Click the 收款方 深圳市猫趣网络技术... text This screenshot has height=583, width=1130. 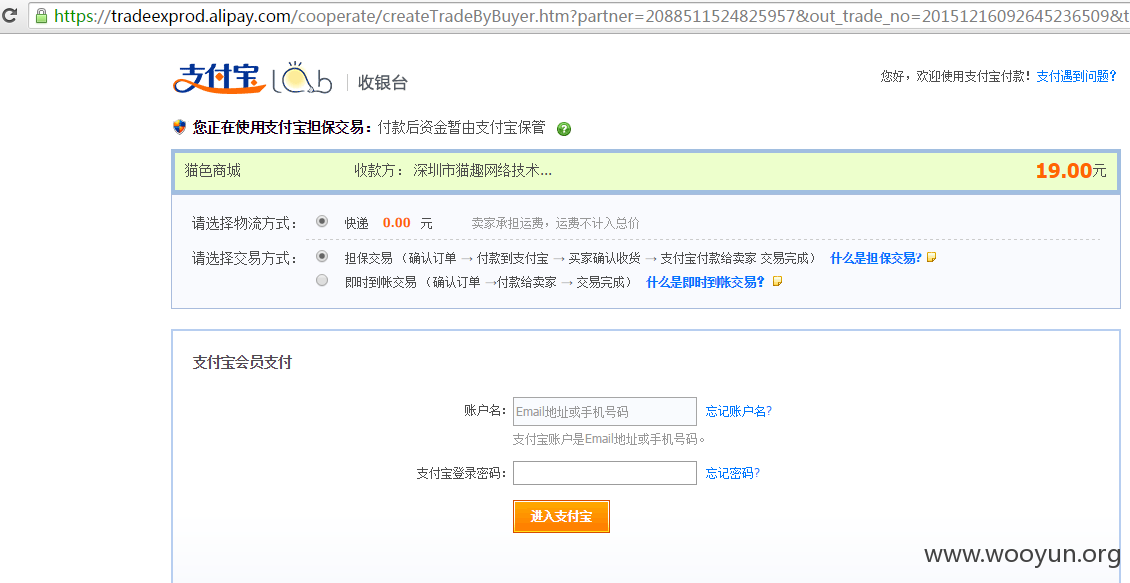click(453, 171)
